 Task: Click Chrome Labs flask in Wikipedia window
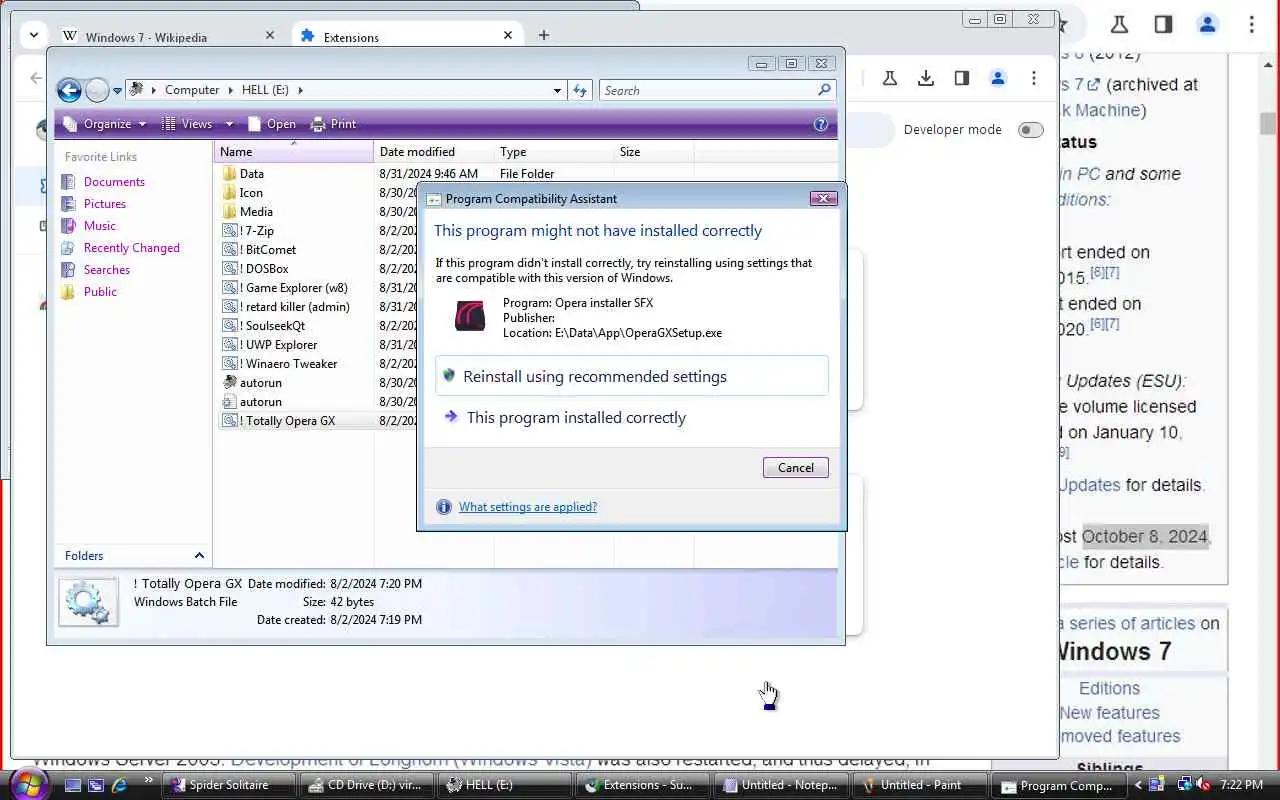pos(1119,25)
